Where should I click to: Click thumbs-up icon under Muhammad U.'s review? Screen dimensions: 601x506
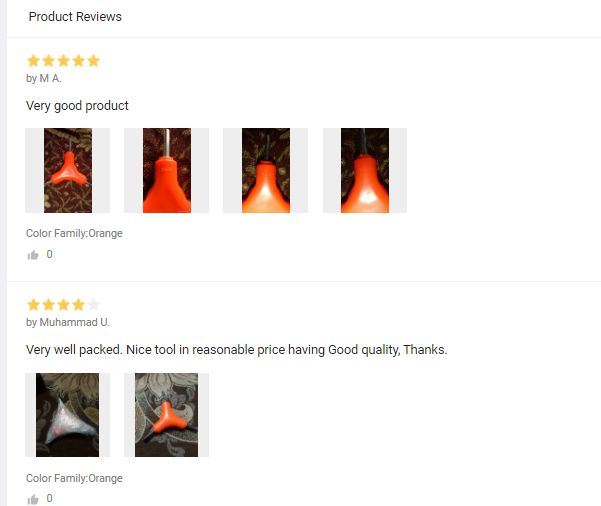[33, 499]
